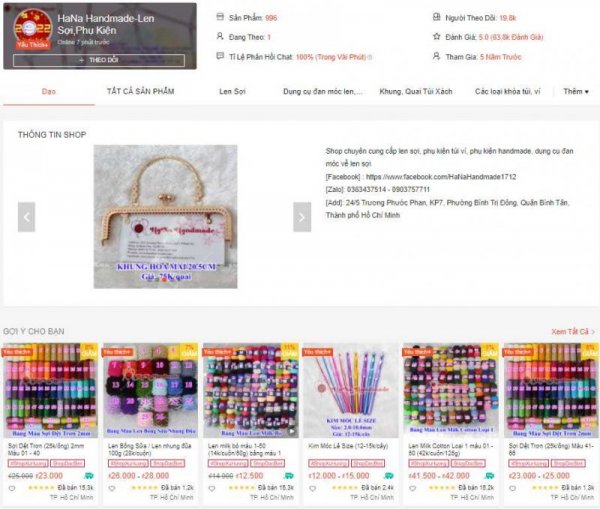Image resolution: width=600 pixels, height=509 pixels.
Task: Click the Đánh Giá star icon
Action: [436, 37]
